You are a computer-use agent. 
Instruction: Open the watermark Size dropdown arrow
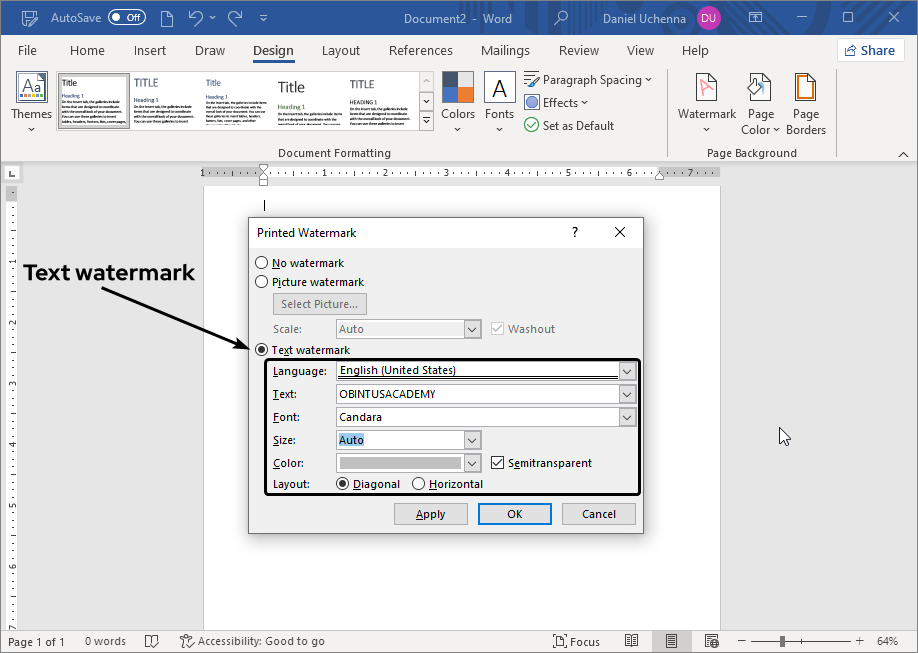tap(473, 440)
